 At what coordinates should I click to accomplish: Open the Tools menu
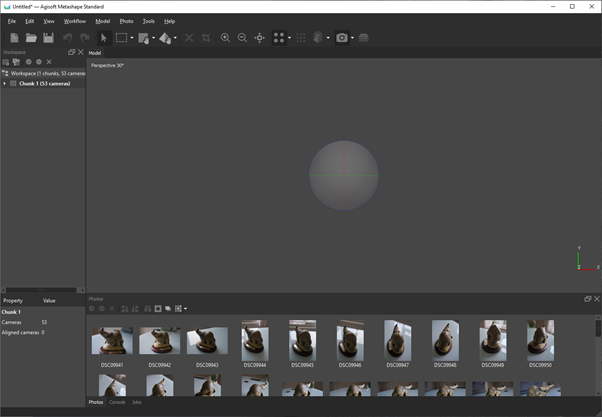148,21
